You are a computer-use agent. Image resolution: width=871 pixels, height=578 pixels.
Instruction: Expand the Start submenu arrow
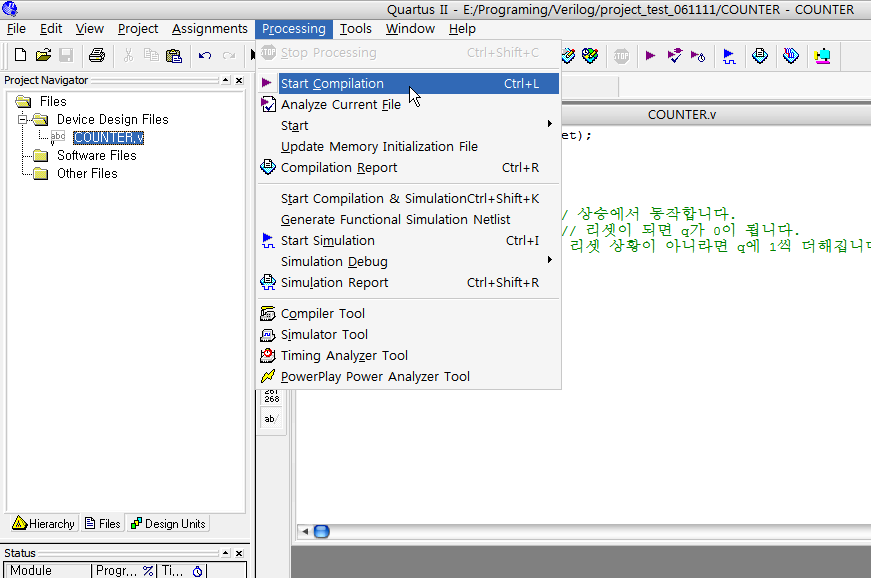549,124
